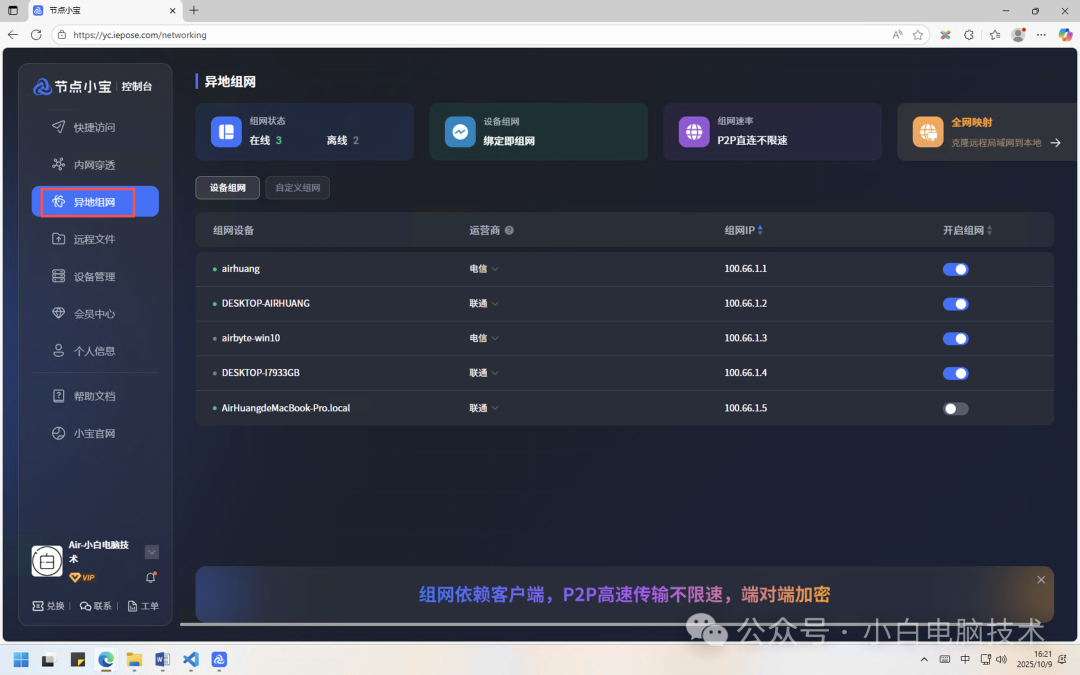Click the 全网映射 orange icon
The image size is (1080, 675).
click(x=928, y=132)
